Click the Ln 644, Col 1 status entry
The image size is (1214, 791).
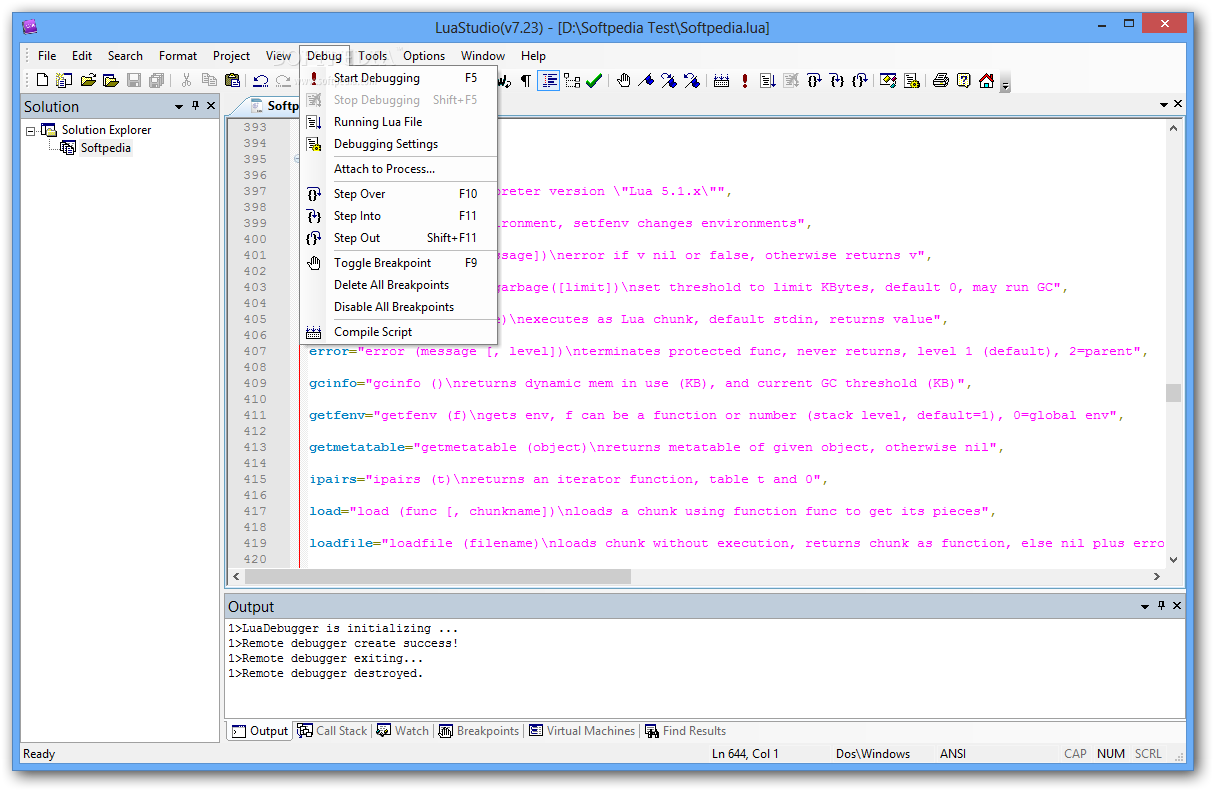[x=745, y=754]
